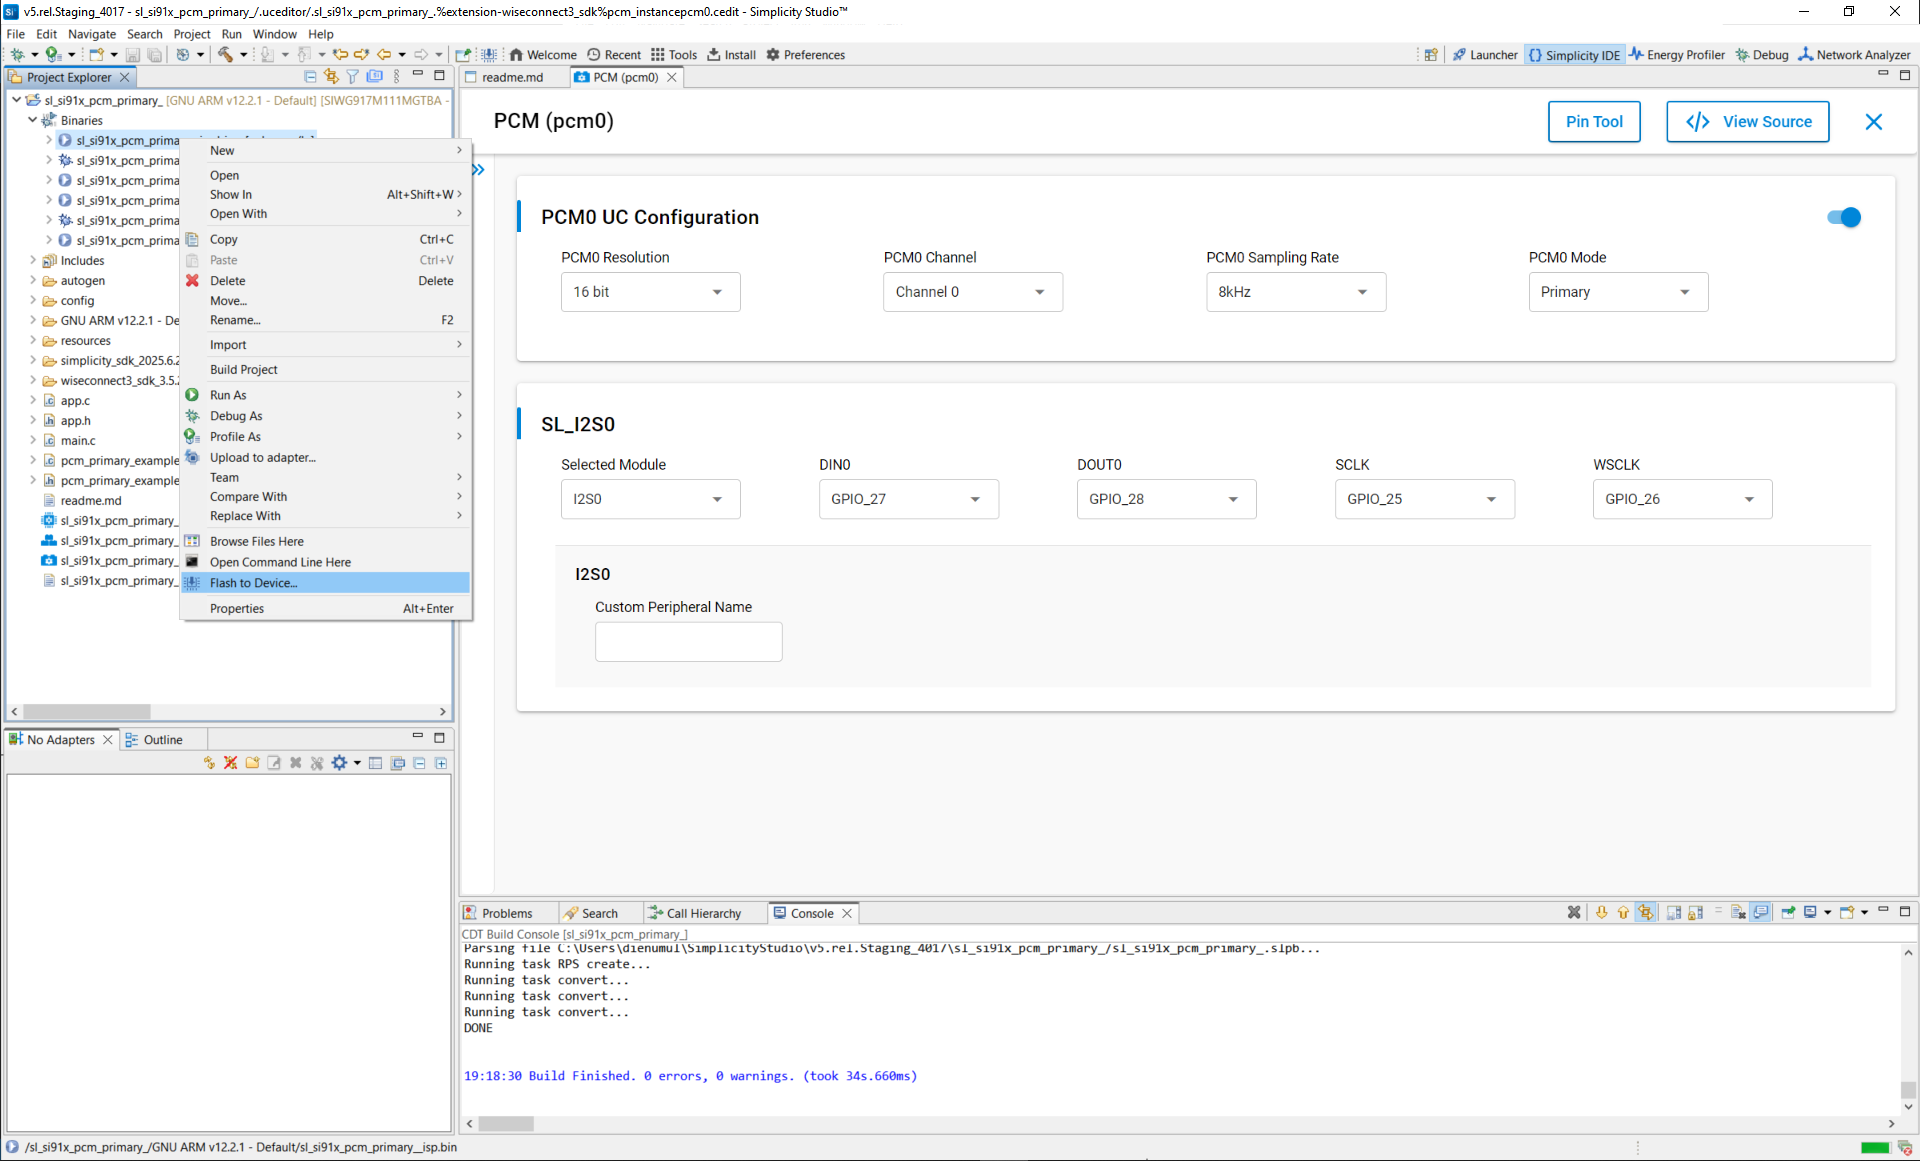The height and width of the screenshot is (1161, 1920).
Task: Click the debug bug icon in main toolbar
Action: point(17,55)
